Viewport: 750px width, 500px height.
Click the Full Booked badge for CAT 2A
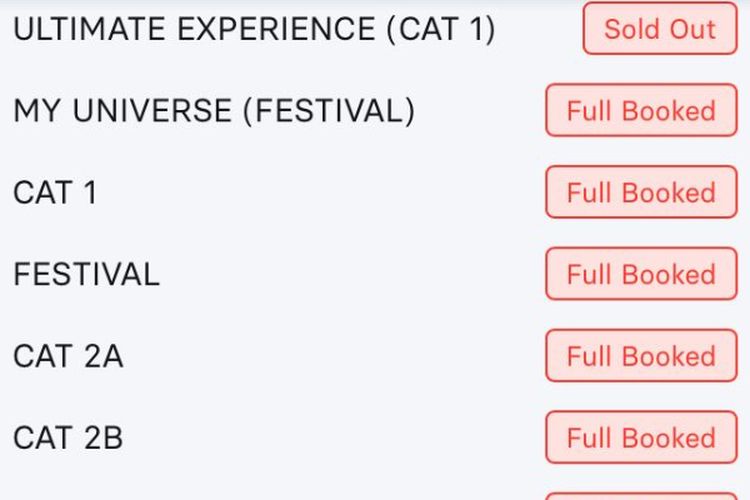(641, 356)
